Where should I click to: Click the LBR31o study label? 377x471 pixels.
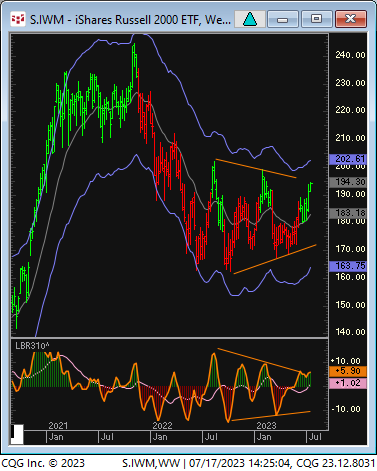[x=32, y=346]
